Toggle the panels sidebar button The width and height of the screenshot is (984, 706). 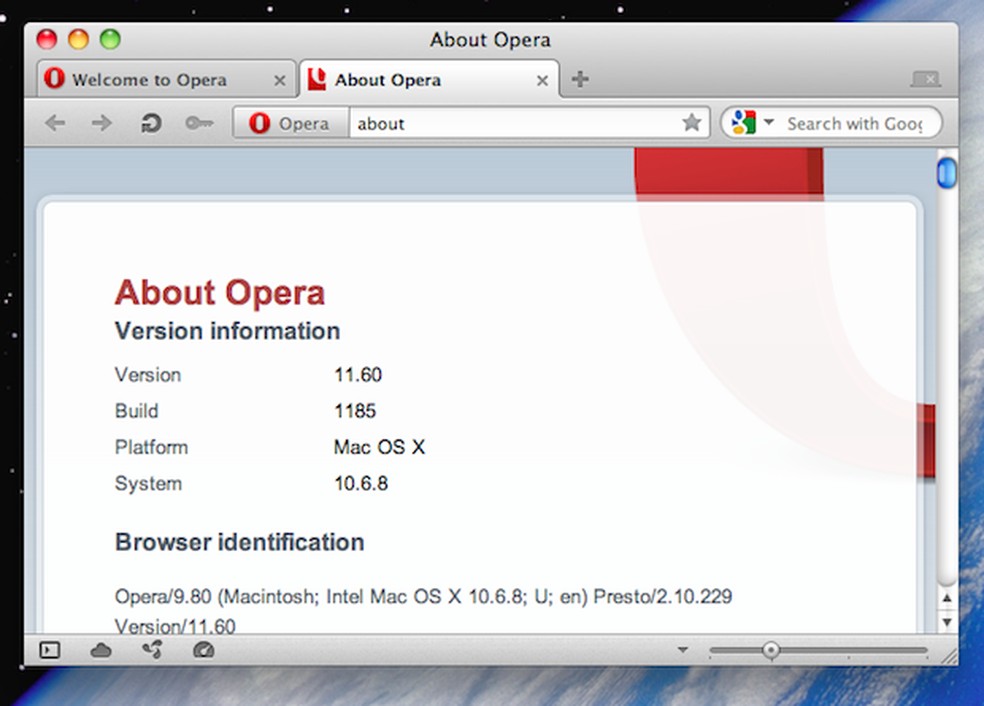pyautogui.click(x=50, y=650)
